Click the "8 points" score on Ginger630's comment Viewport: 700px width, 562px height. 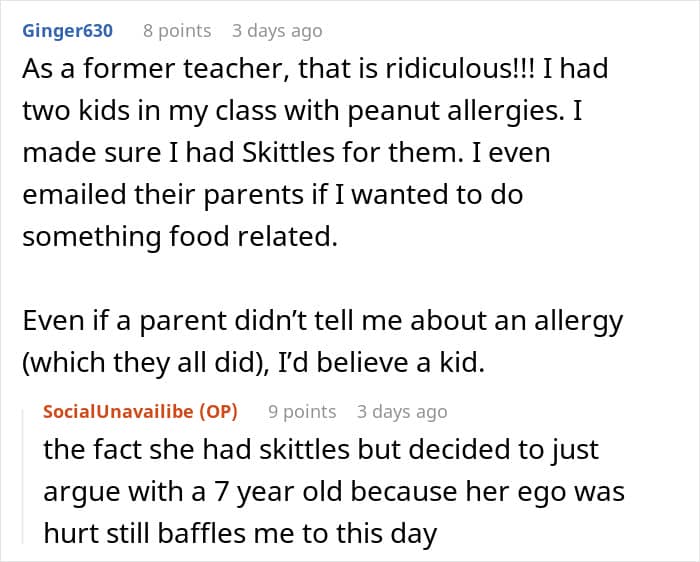[177, 31]
